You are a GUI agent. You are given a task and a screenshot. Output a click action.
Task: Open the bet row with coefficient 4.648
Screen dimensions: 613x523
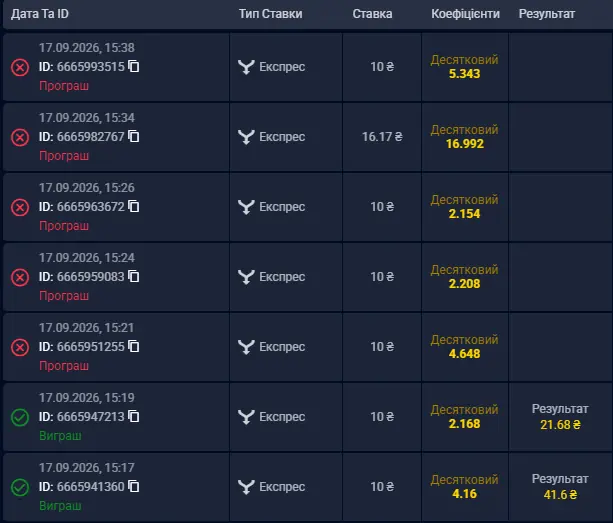click(307, 347)
